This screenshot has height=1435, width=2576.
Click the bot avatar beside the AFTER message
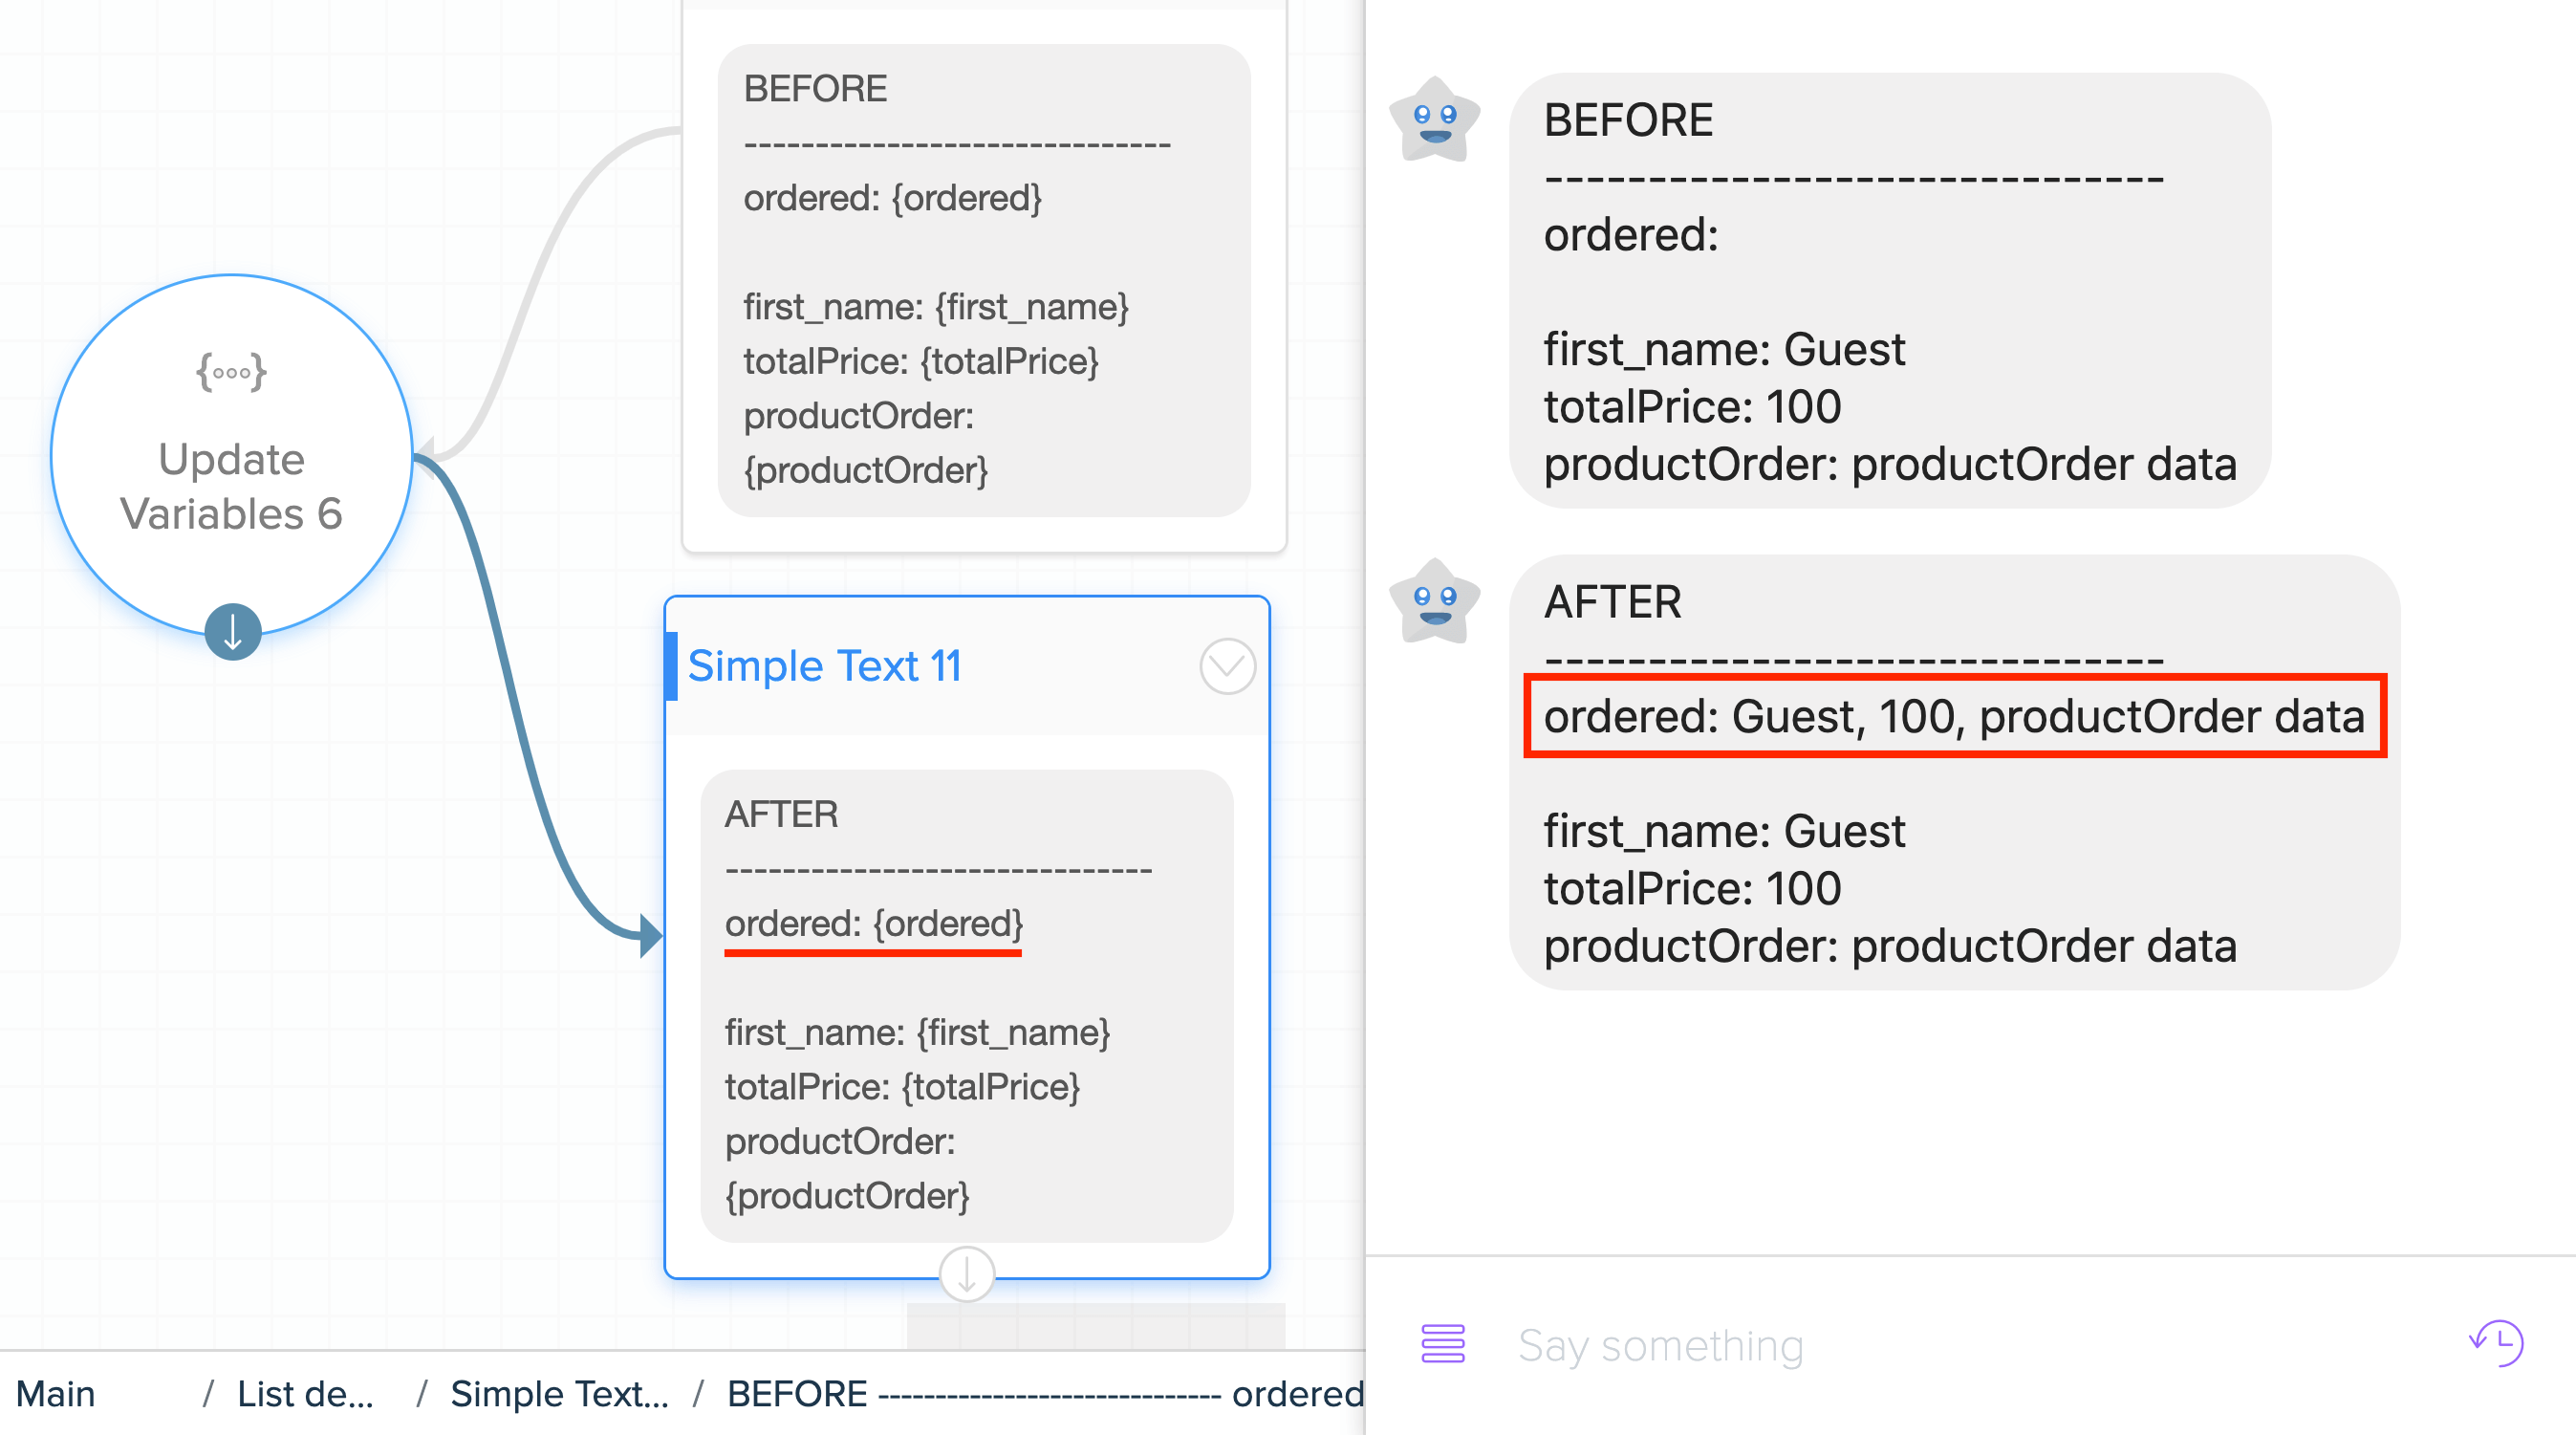[x=1435, y=602]
